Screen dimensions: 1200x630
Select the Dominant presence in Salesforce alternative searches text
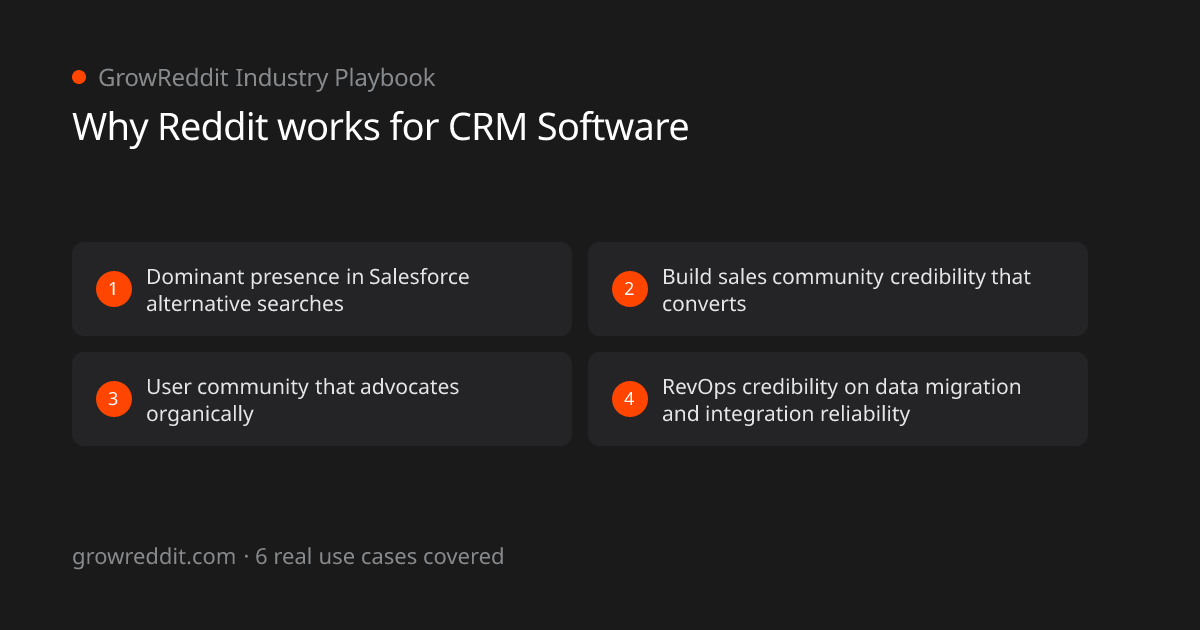pos(308,290)
